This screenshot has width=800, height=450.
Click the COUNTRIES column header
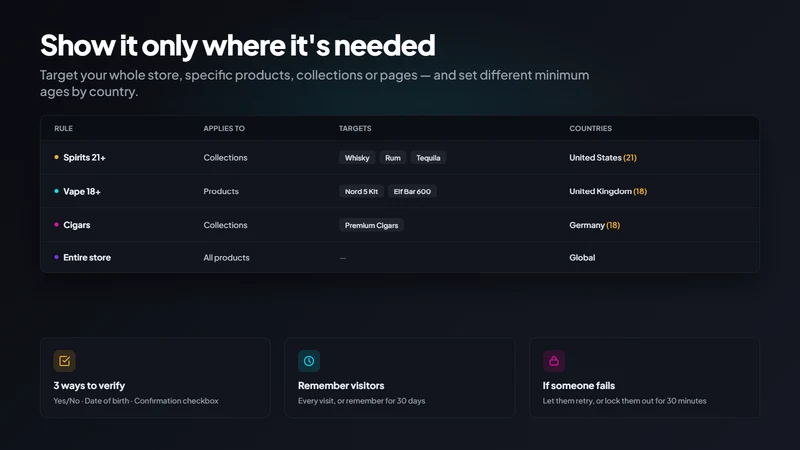coord(590,128)
